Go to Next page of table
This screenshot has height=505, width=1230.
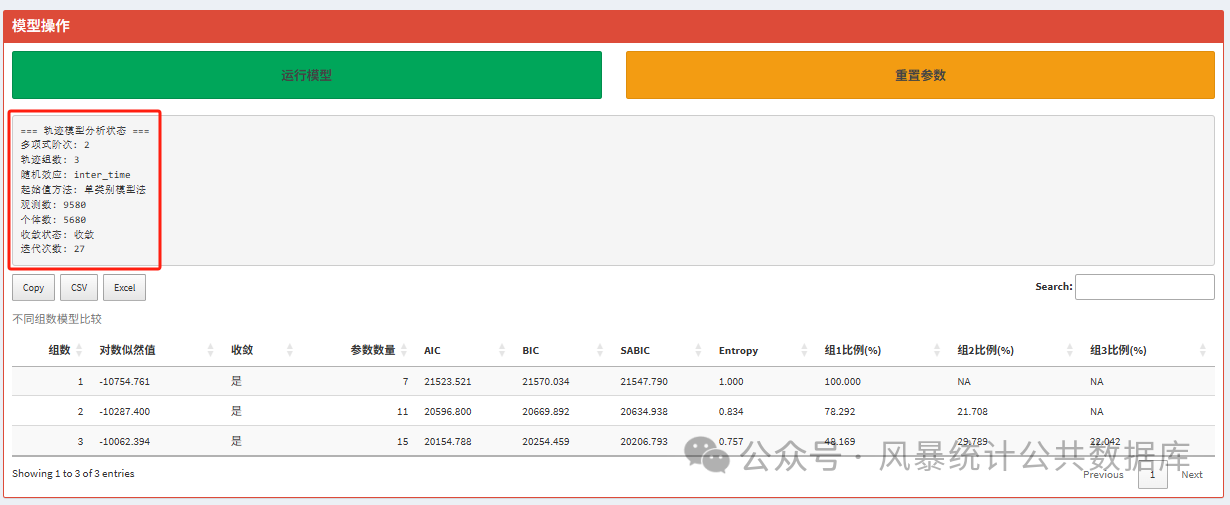tap(1192, 475)
